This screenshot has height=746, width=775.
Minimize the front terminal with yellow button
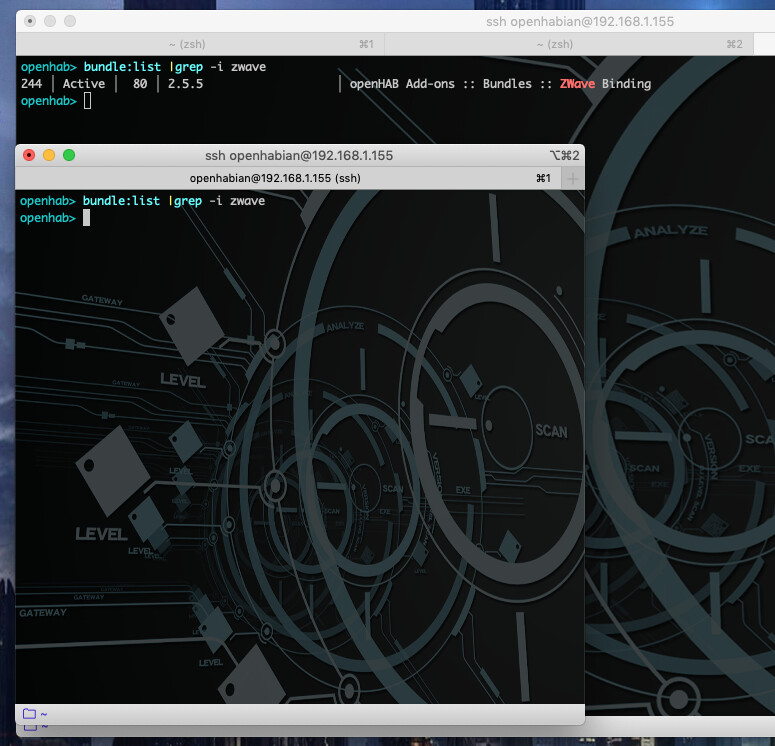coord(49,155)
